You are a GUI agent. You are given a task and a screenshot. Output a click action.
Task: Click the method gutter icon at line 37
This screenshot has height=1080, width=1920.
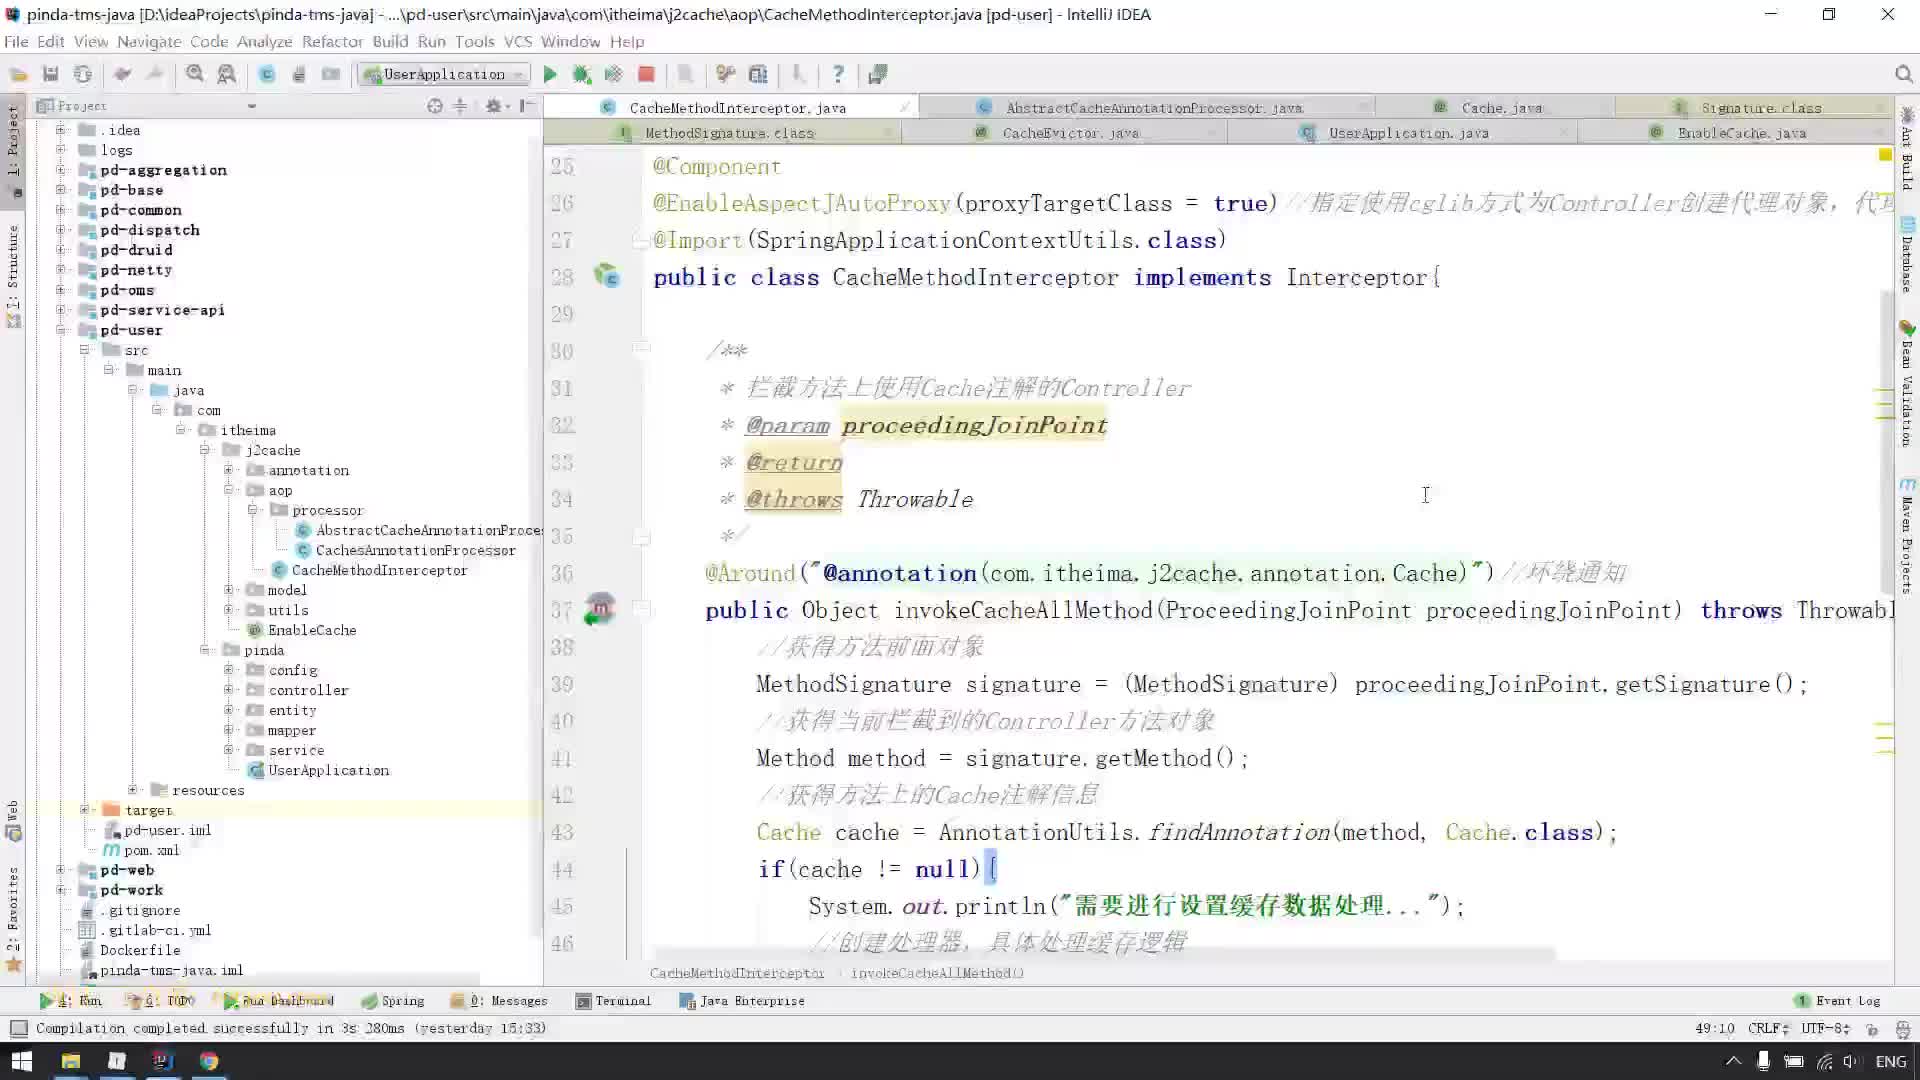coord(599,609)
